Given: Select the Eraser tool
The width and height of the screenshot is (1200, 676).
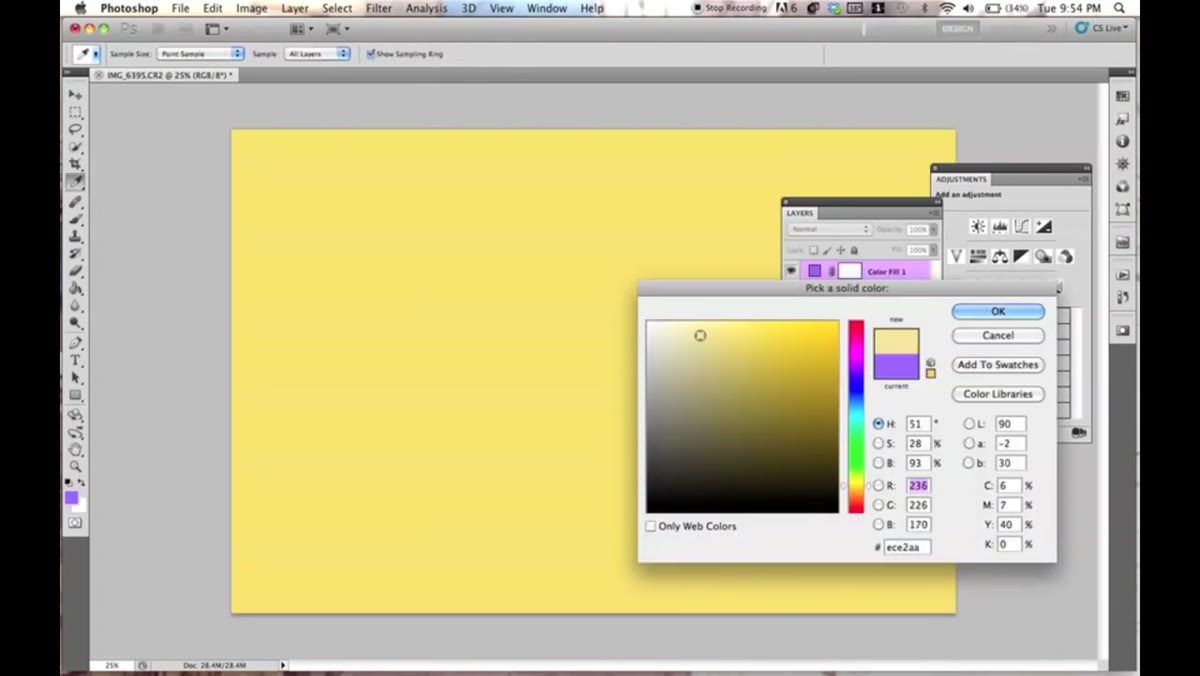Looking at the screenshot, I should pos(75,271).
